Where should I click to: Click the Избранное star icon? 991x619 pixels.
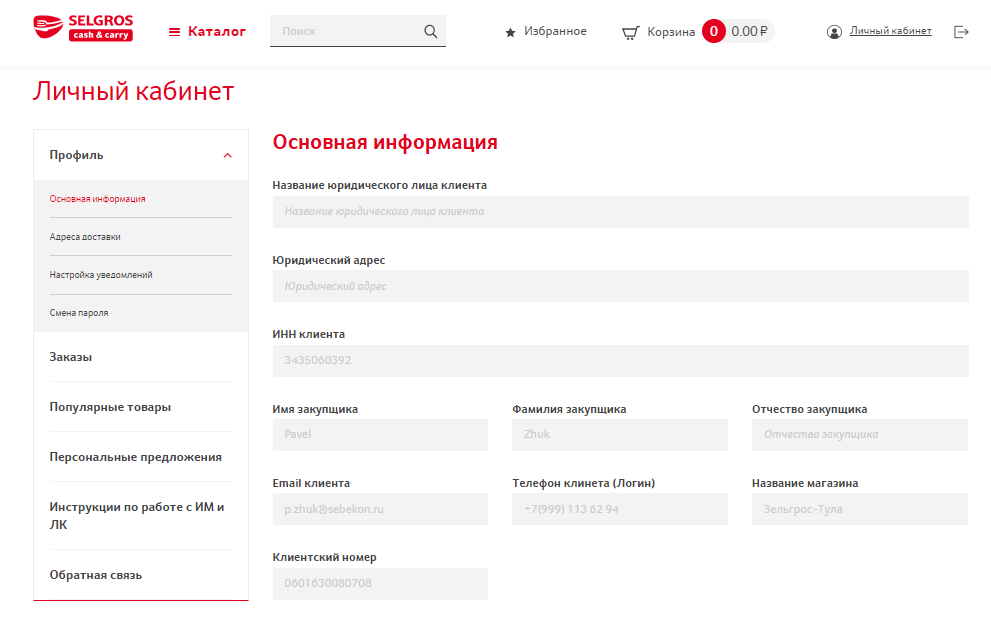(x=511, y=32)
